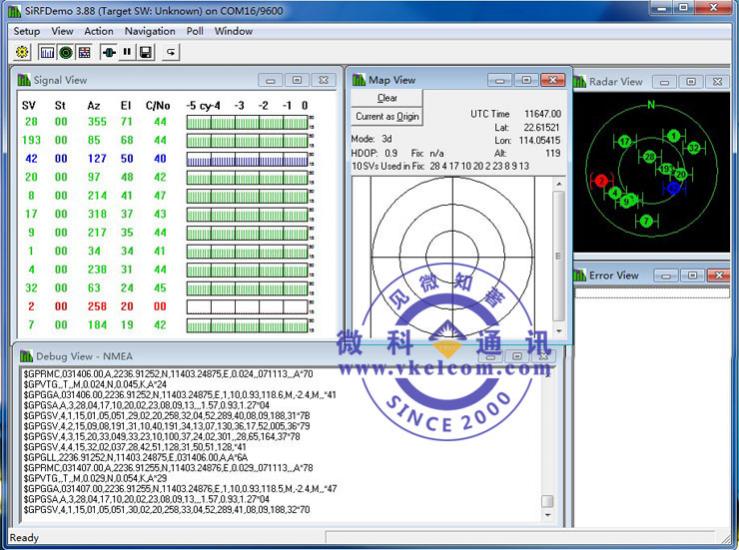This screenshot has height=550, width=739.
Task: Pause the display with the pause icon
Action: [x=127, y=52]
